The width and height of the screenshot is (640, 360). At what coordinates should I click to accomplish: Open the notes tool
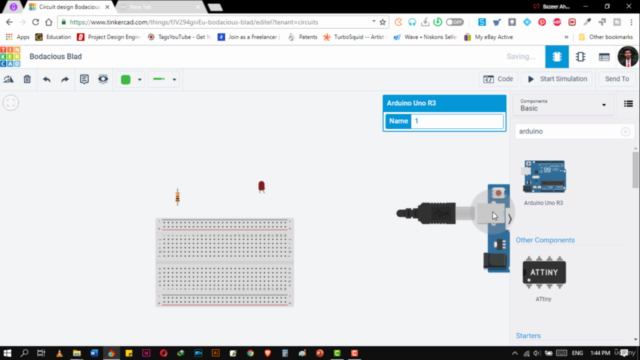[84, 79]
